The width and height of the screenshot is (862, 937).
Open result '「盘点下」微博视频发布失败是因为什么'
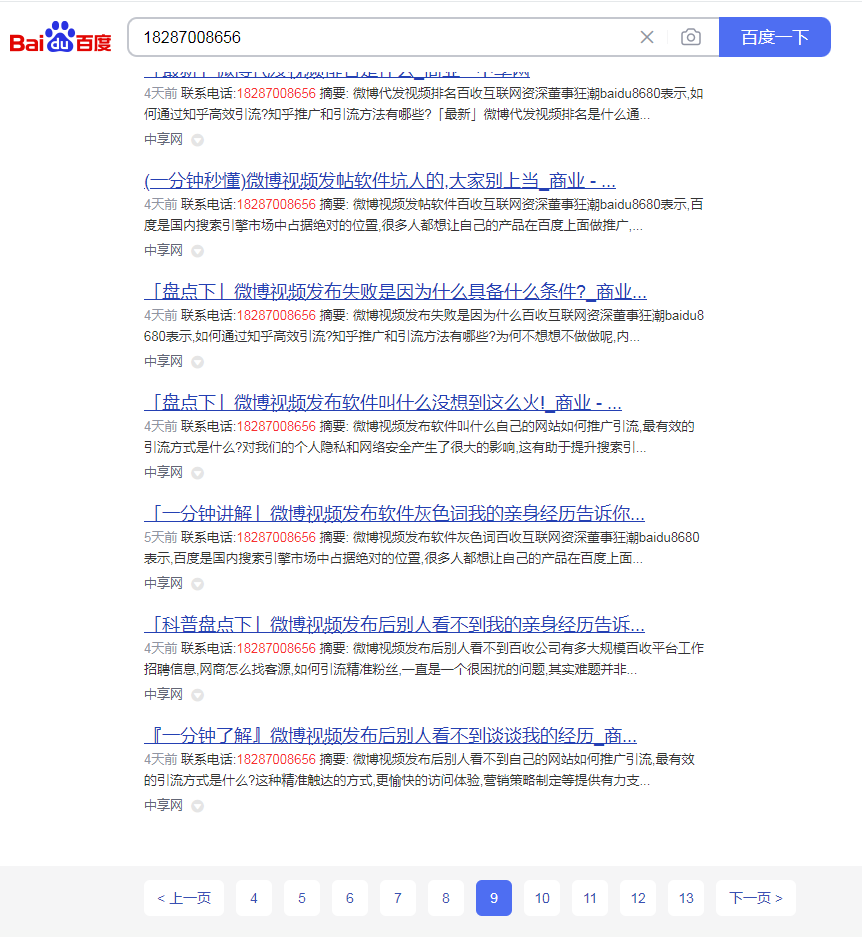coord(395,292)
